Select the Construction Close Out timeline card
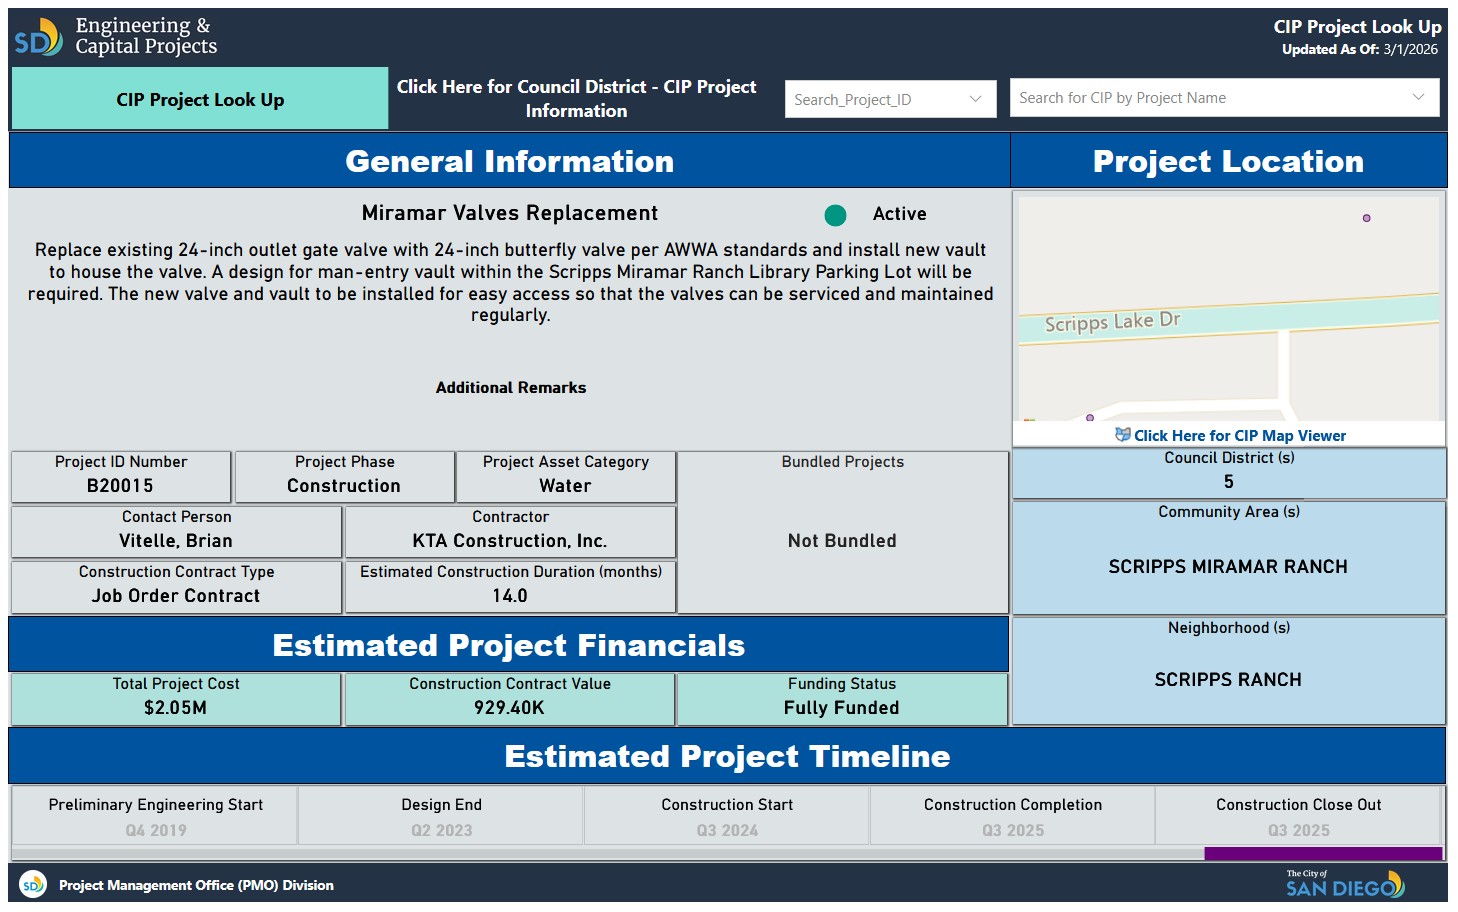Image resolution: width=1458 pixels, height=912 pixels. [x=1298, y=816]
